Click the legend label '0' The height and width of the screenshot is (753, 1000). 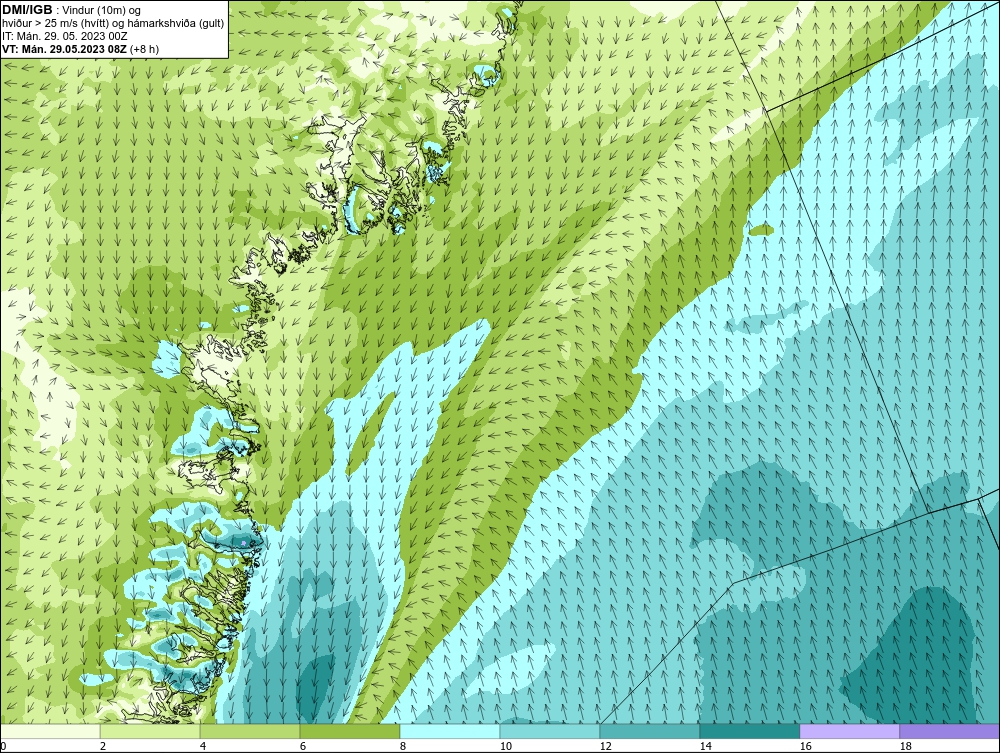click(3, 746)
